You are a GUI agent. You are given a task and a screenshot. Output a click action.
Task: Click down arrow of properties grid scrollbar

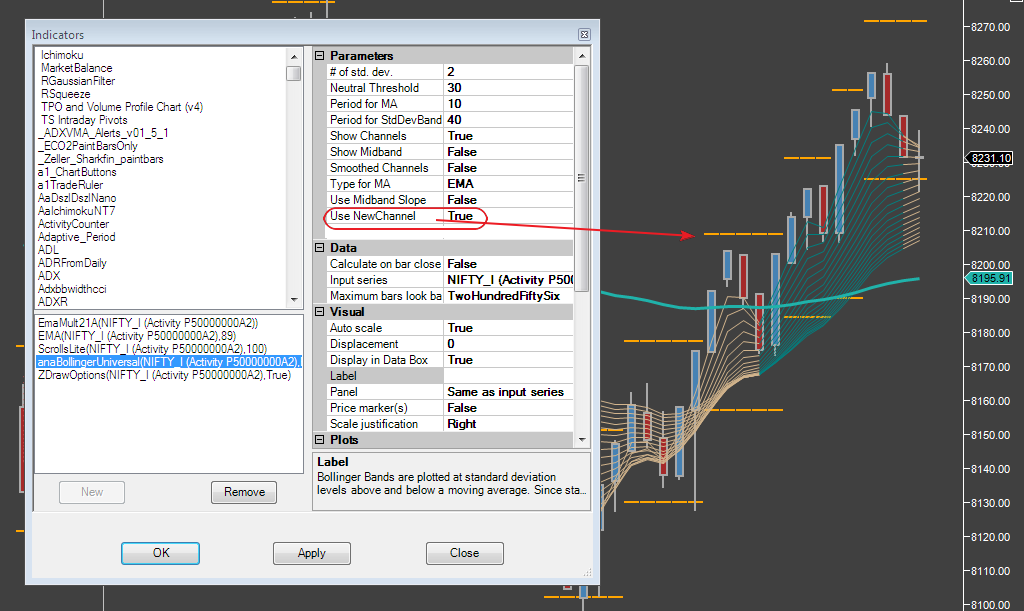[582, 439]
